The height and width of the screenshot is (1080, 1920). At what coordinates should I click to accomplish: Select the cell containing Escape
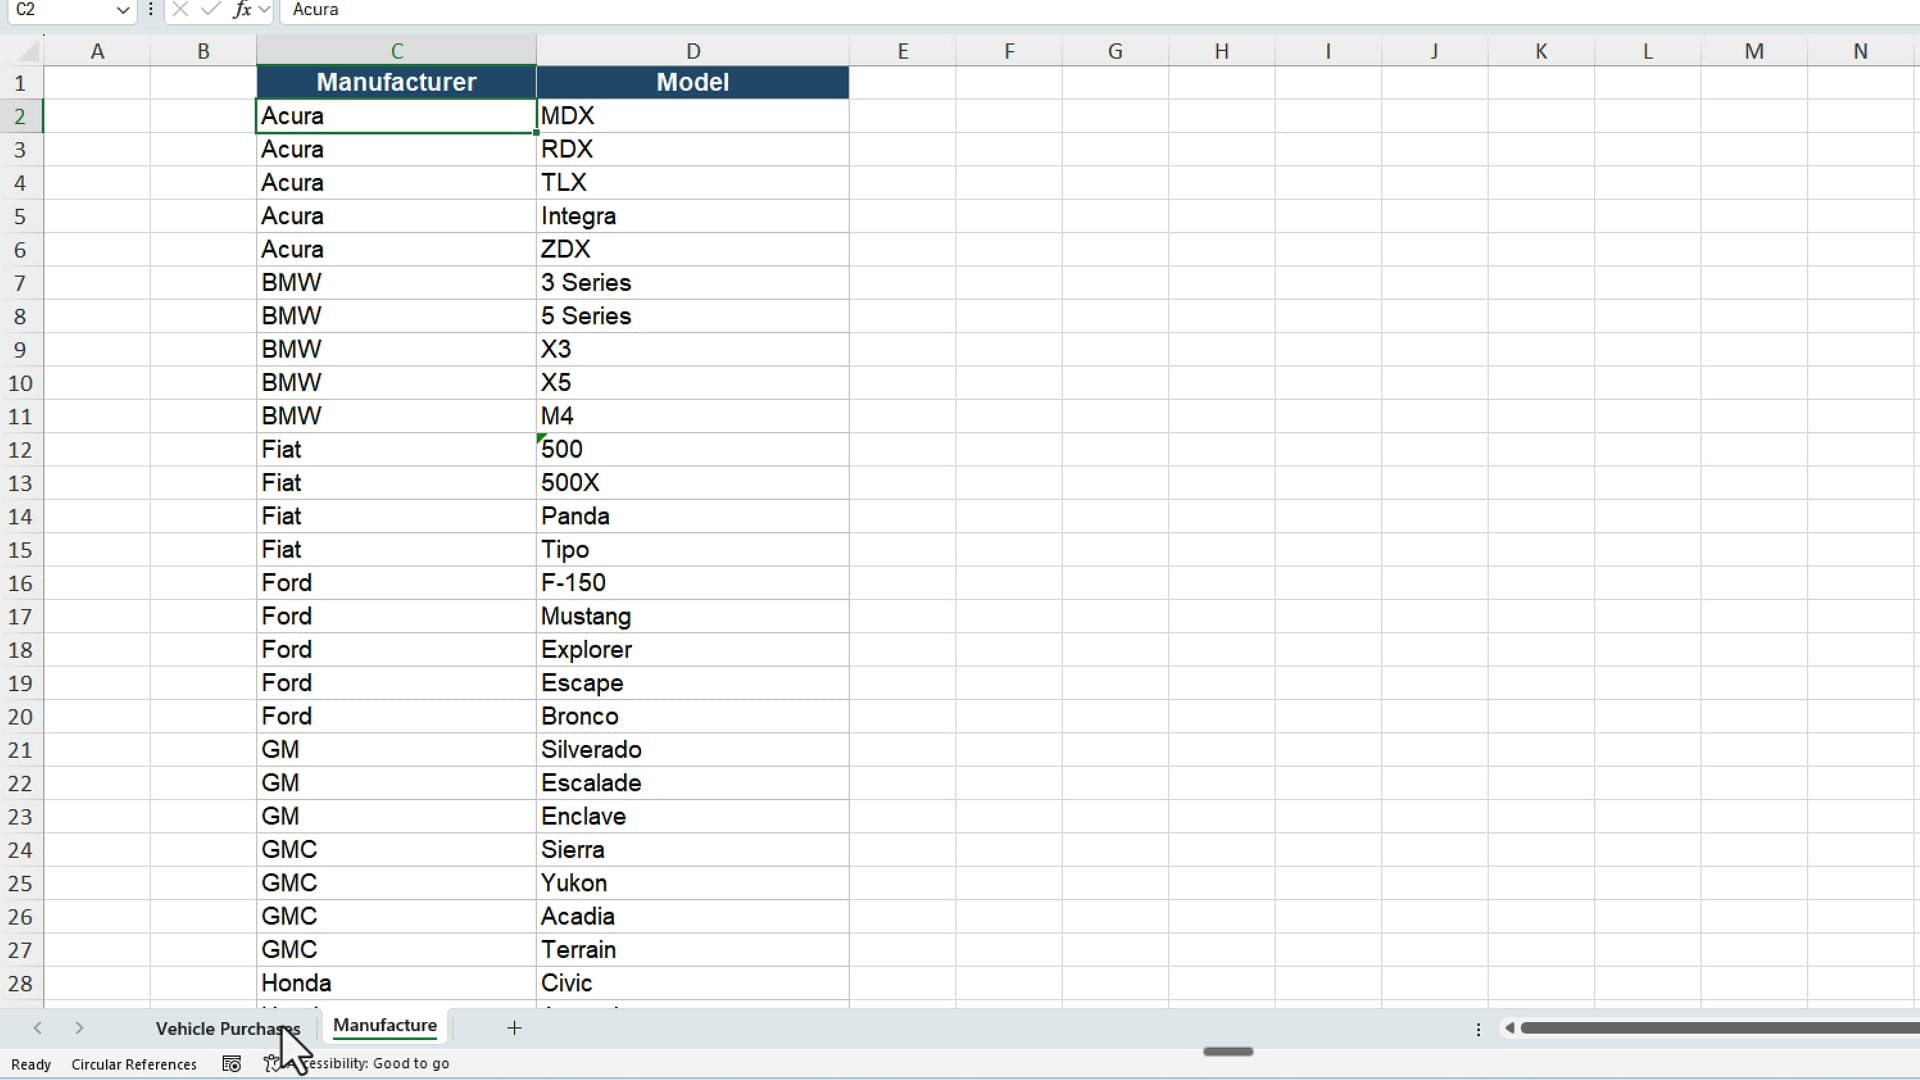point(693,683)
